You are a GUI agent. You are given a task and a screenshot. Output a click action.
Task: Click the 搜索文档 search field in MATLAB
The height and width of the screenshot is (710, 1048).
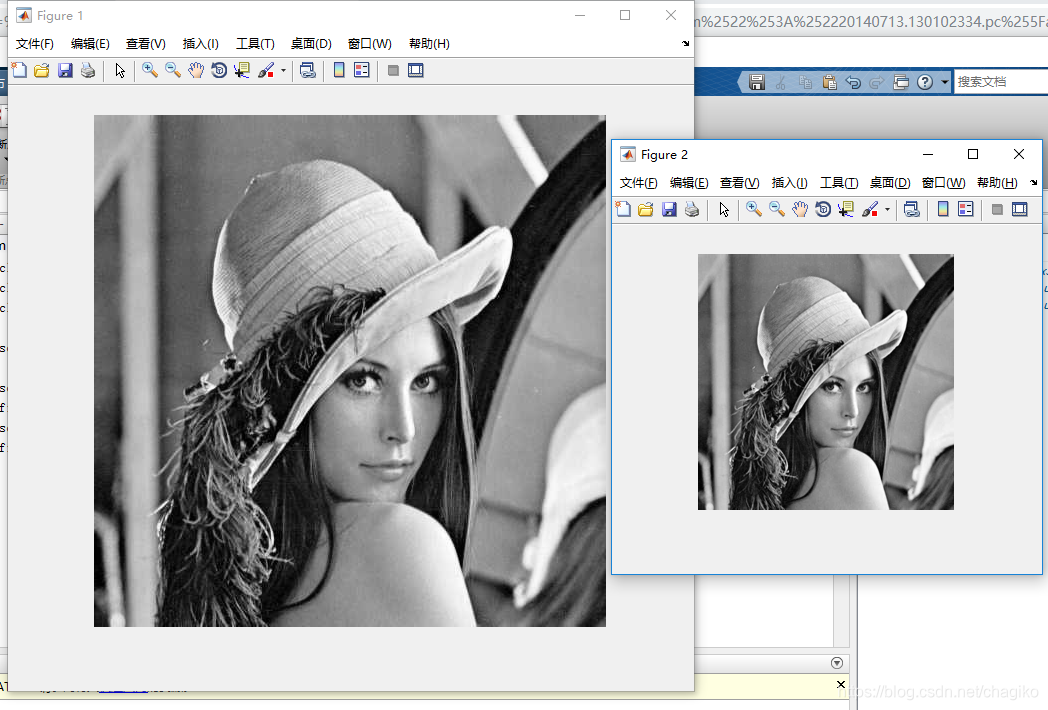coord(1001,82)
